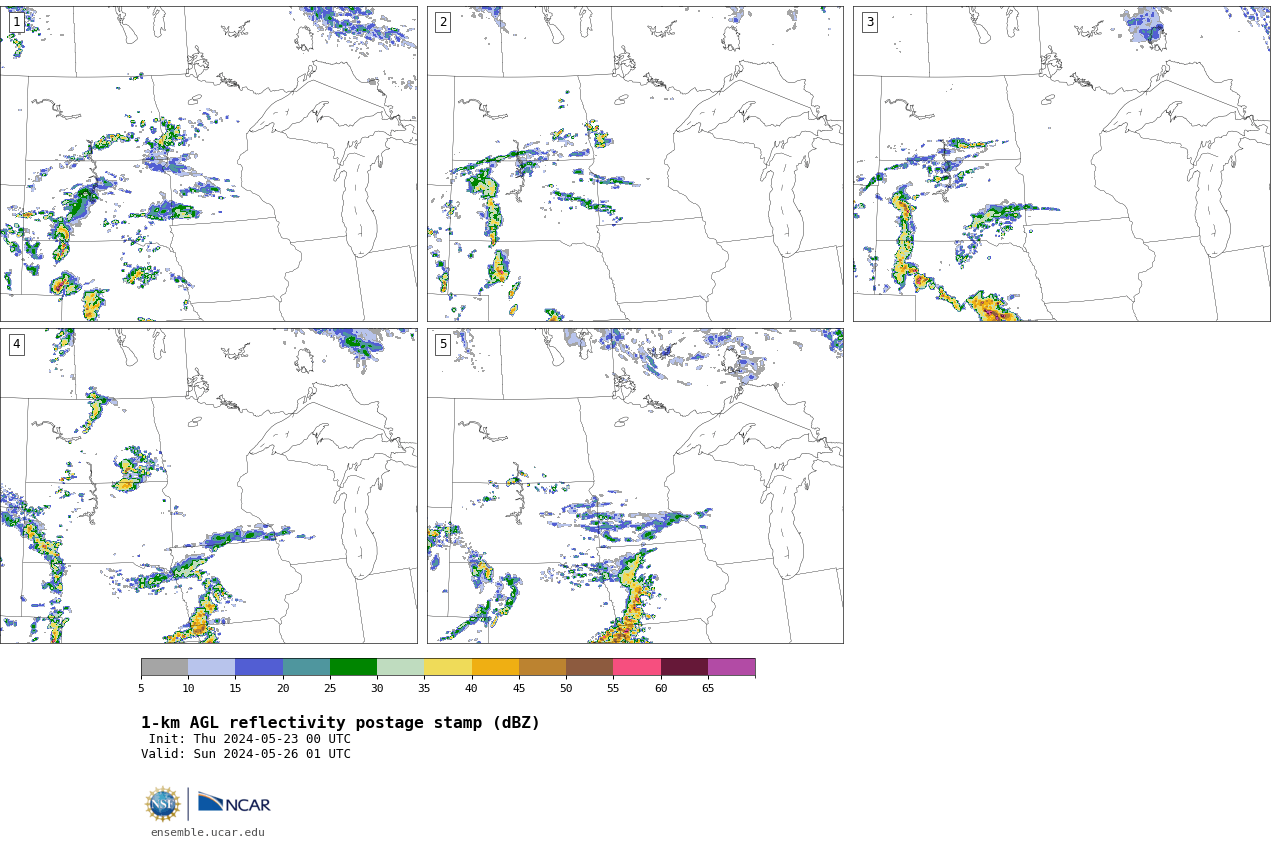
Task: Click the 5 tick label on colorbar
Action: 141,688
